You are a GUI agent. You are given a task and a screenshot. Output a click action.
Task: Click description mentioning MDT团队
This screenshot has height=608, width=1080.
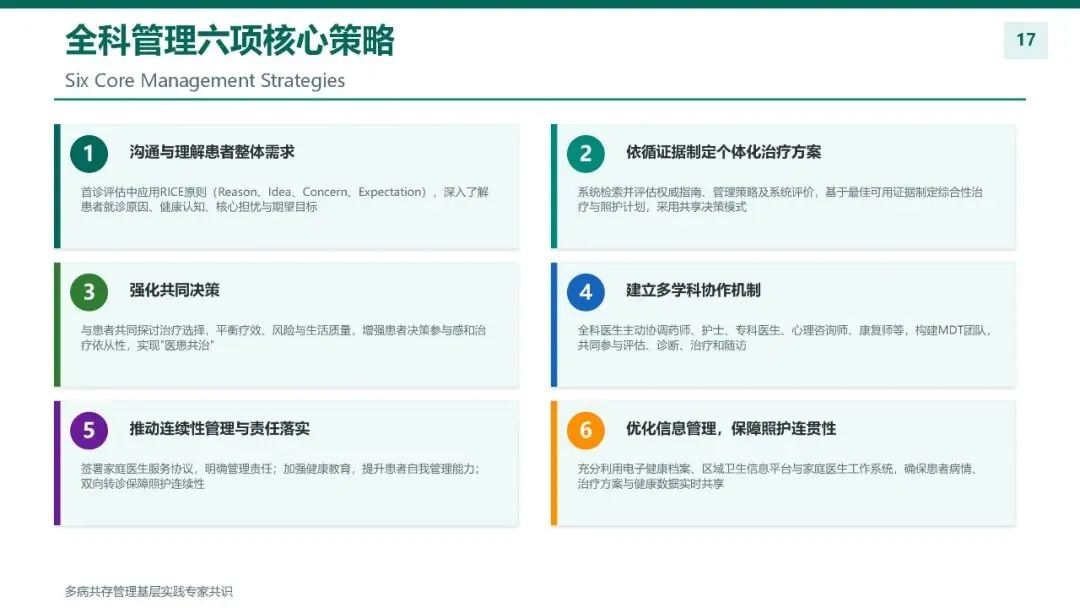(x=785, y=337)
